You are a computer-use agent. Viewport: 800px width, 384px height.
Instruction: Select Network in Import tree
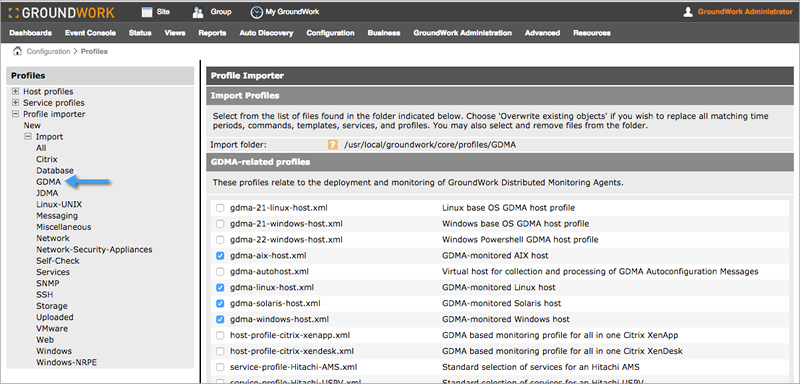(x=53, y=238)
